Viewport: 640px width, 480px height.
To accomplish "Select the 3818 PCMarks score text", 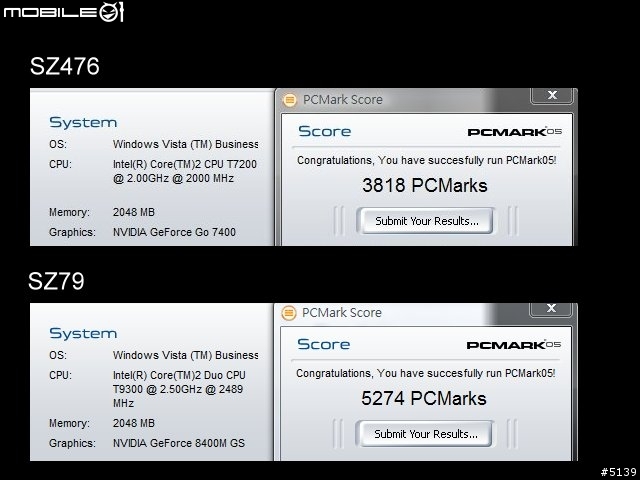I will click(x=424, y=185).
